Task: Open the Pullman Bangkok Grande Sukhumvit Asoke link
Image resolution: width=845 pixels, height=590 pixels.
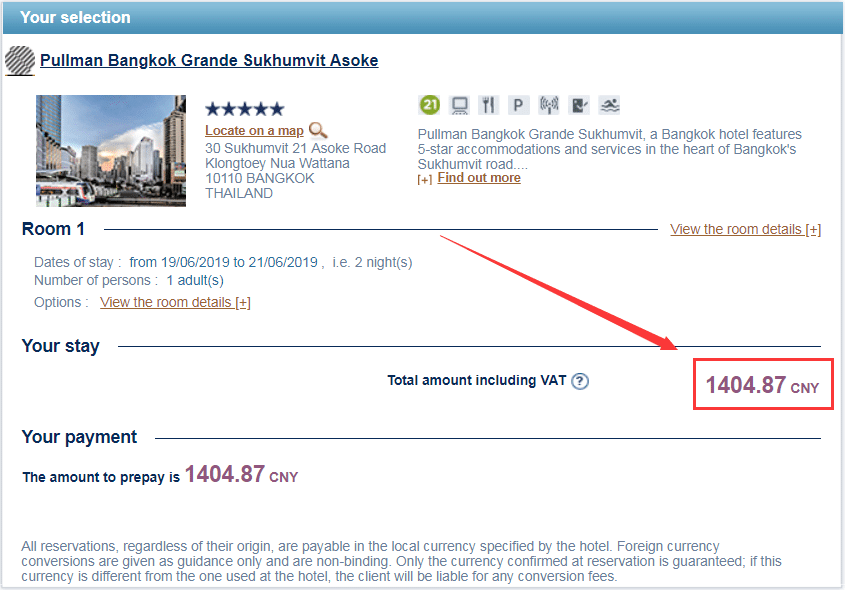Action: coord(209,60)
